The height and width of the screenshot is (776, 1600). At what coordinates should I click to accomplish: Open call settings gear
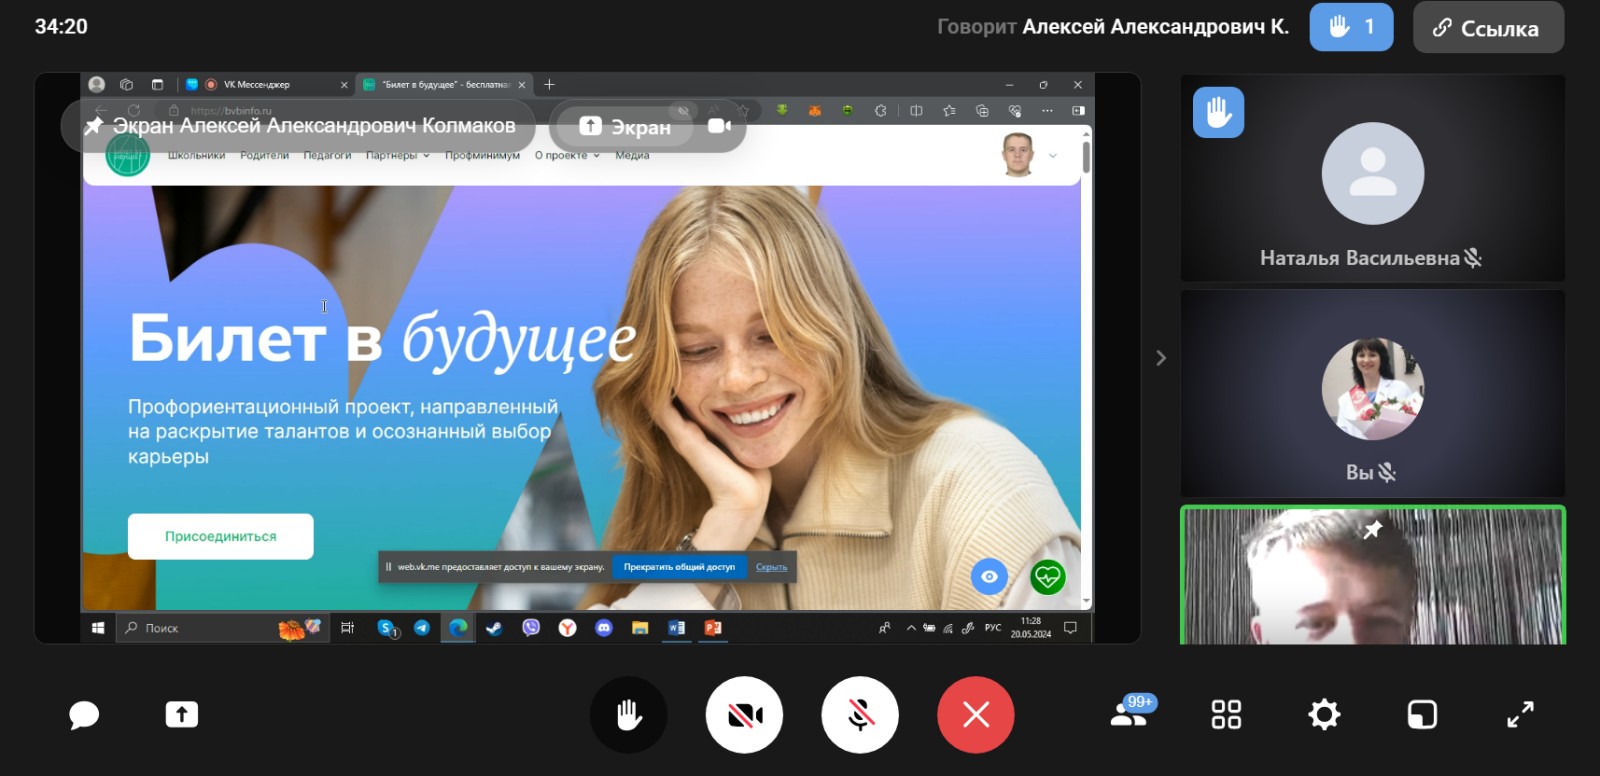1324,714
